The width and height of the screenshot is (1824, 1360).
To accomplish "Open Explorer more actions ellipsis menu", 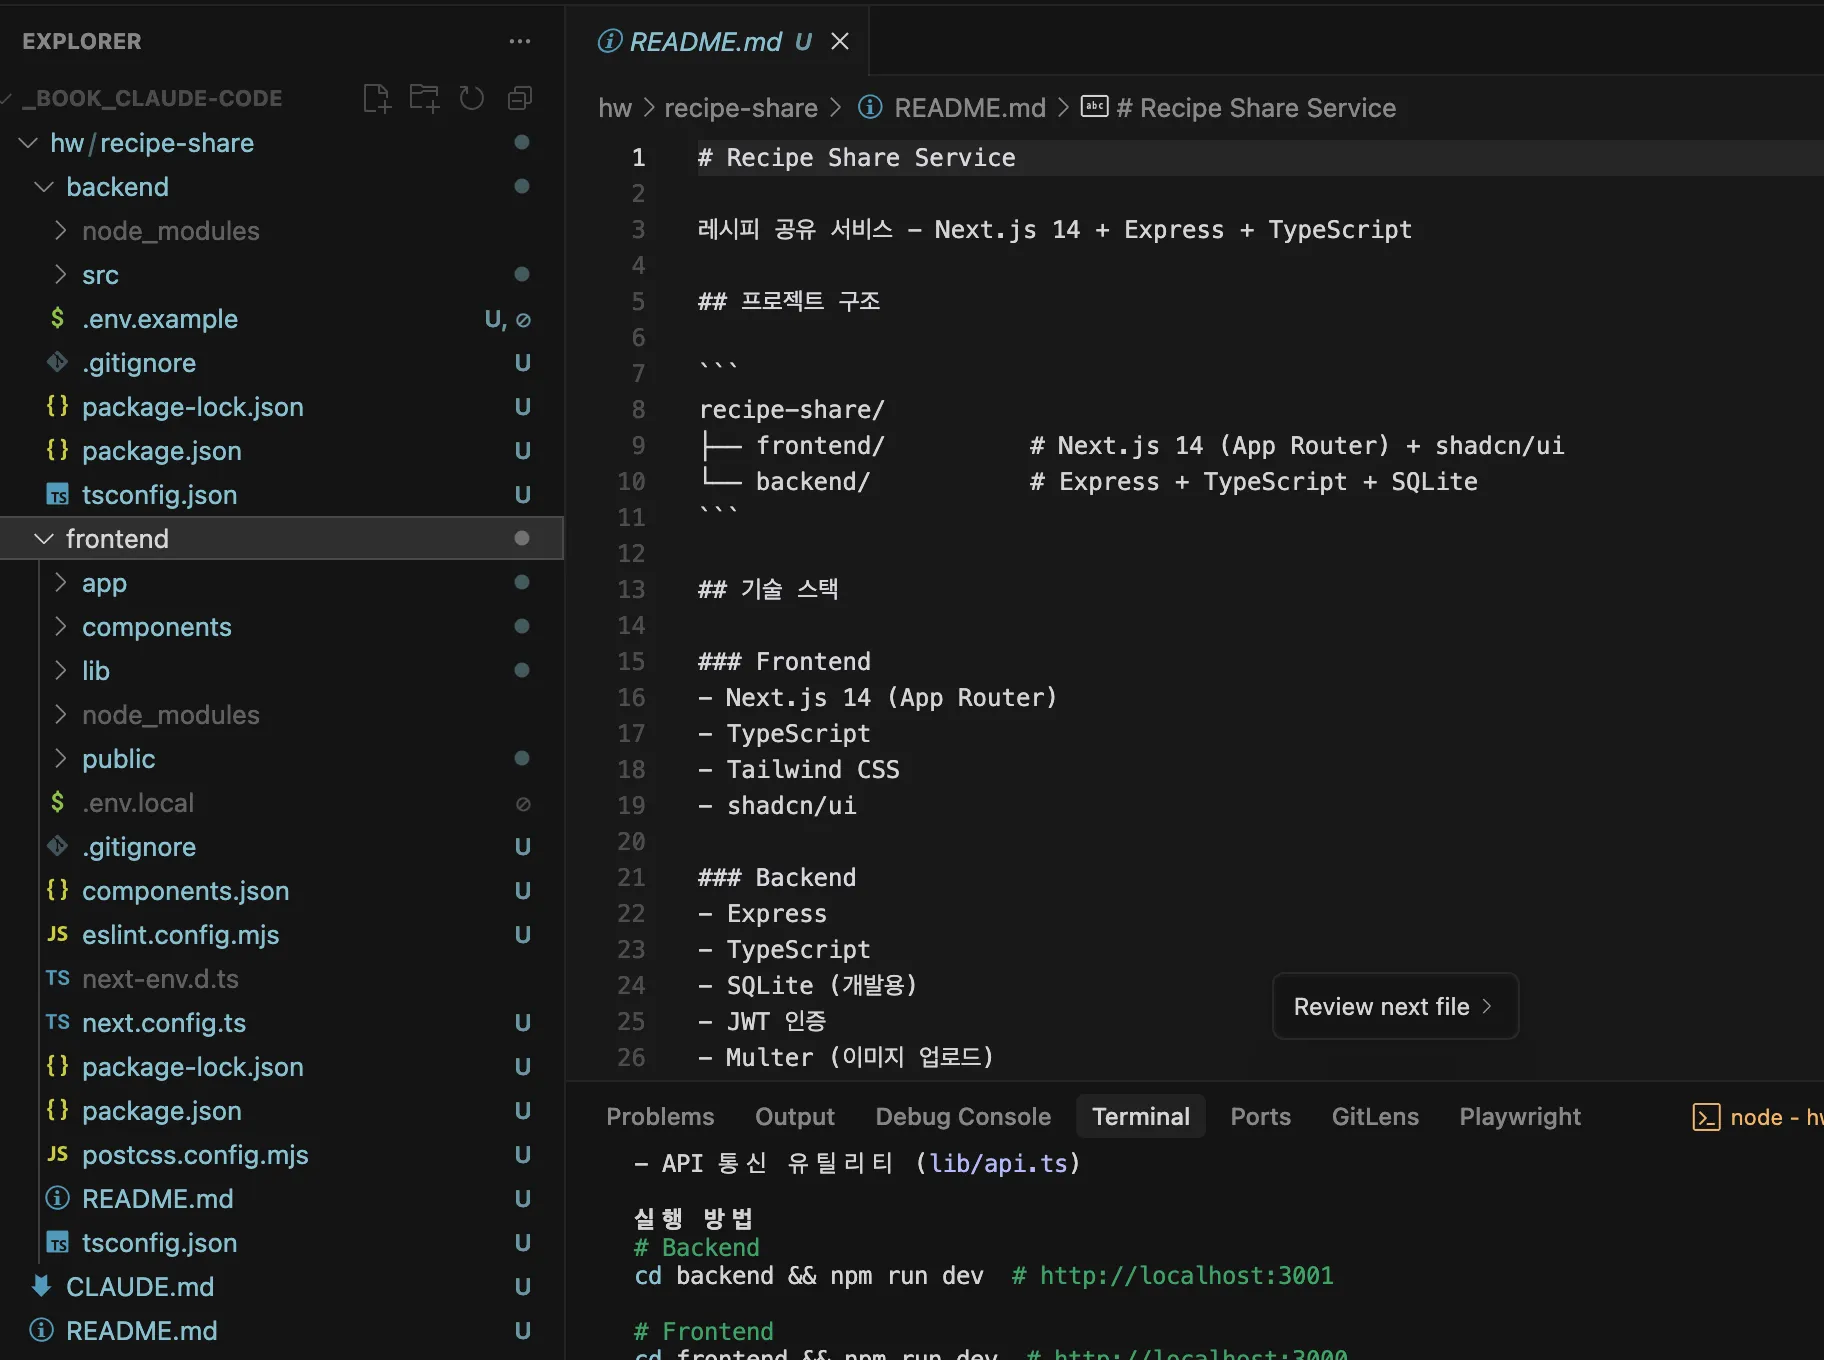I will pos(519,42).
